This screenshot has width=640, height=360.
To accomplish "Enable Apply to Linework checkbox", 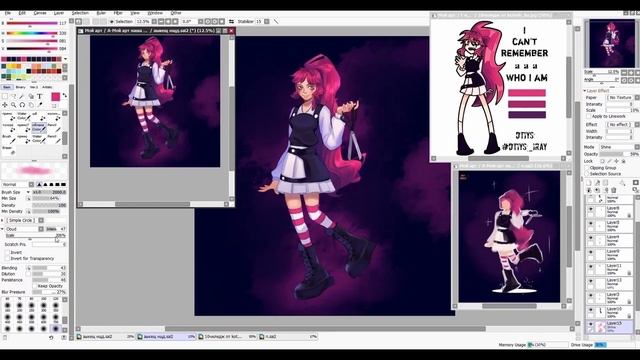I will (x=589, y=116).
